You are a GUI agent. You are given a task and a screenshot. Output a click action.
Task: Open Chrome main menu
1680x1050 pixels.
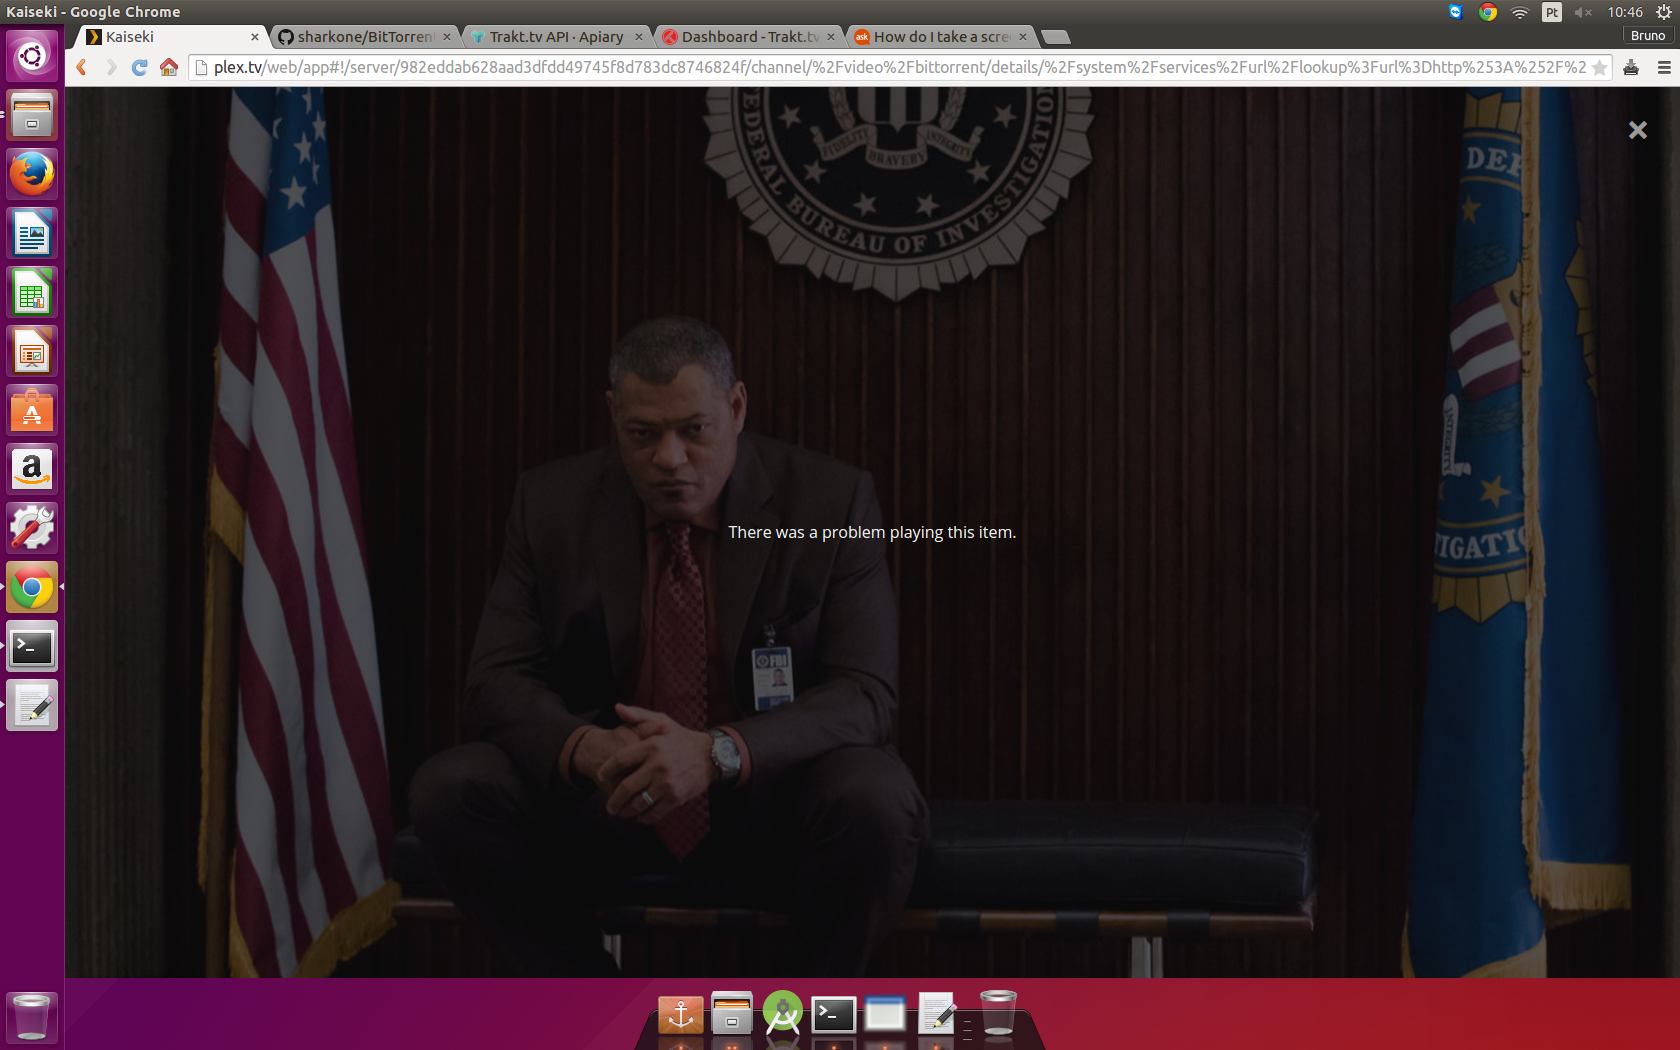[x=1664, y=68]
